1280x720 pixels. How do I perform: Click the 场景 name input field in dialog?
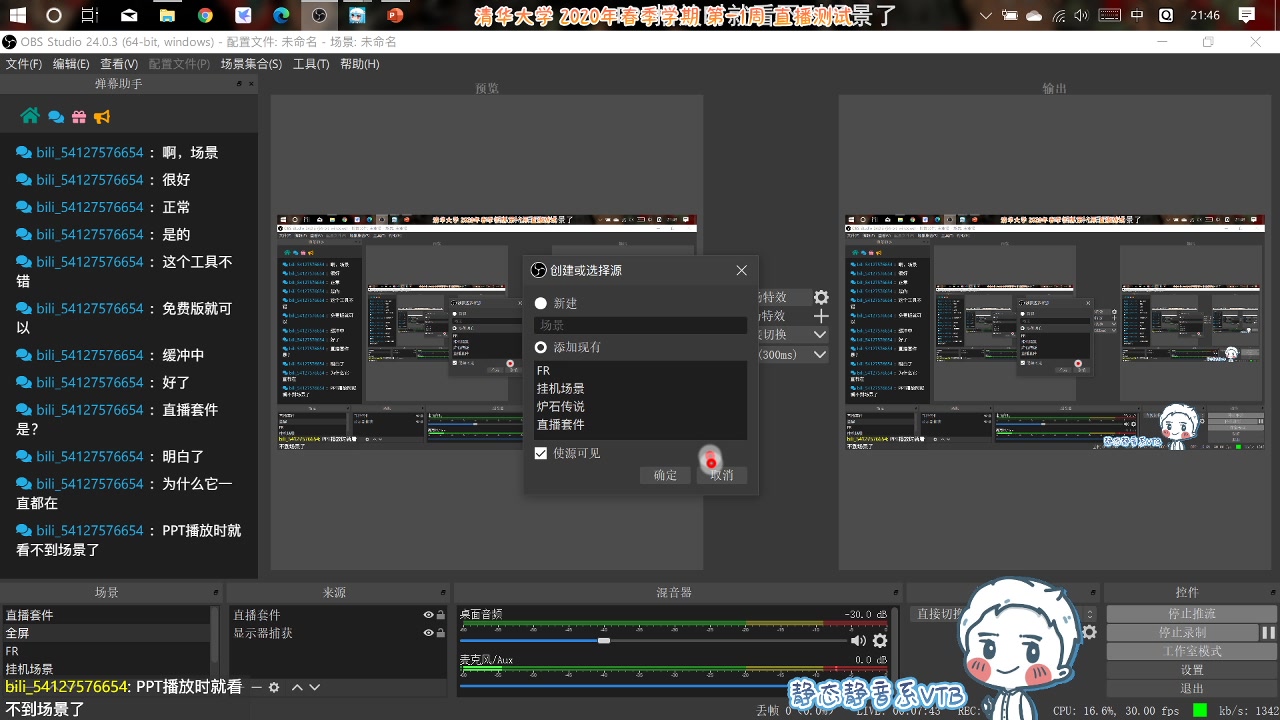click(x=640, y=325)
